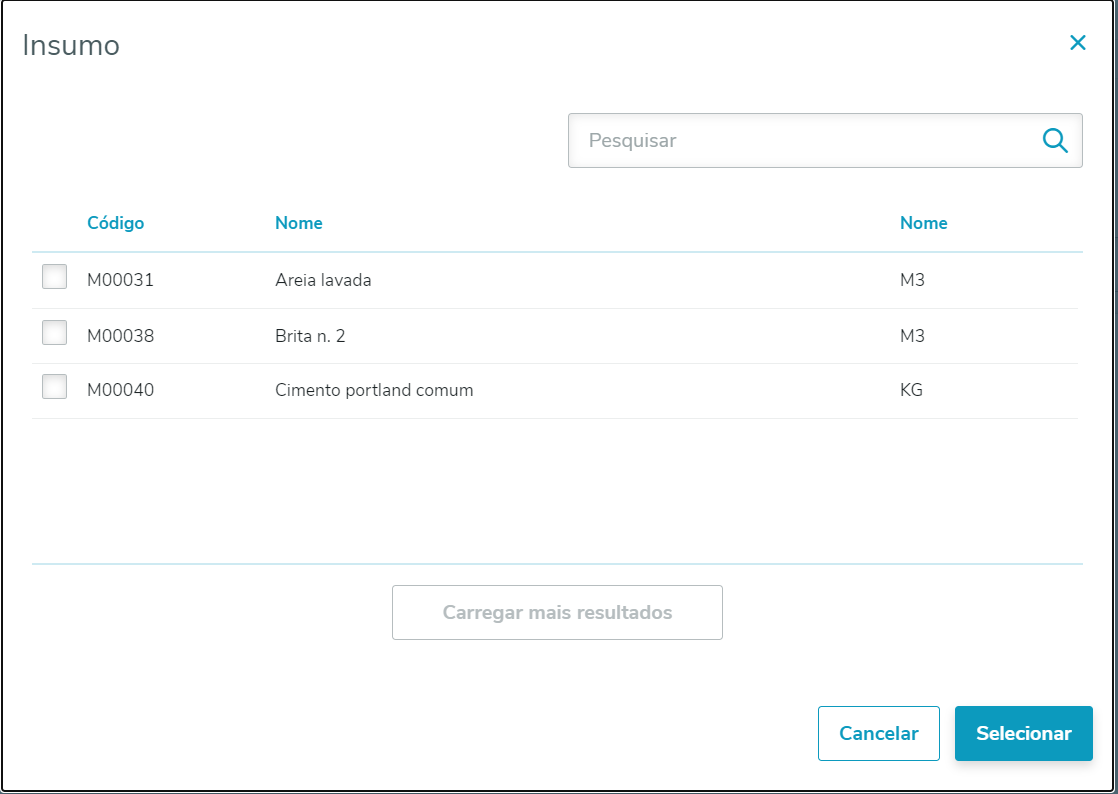Click code M00040 in the table
The height and width of the screenshot is (794, 1118).
pyautogui.click(x=120, y=390)
